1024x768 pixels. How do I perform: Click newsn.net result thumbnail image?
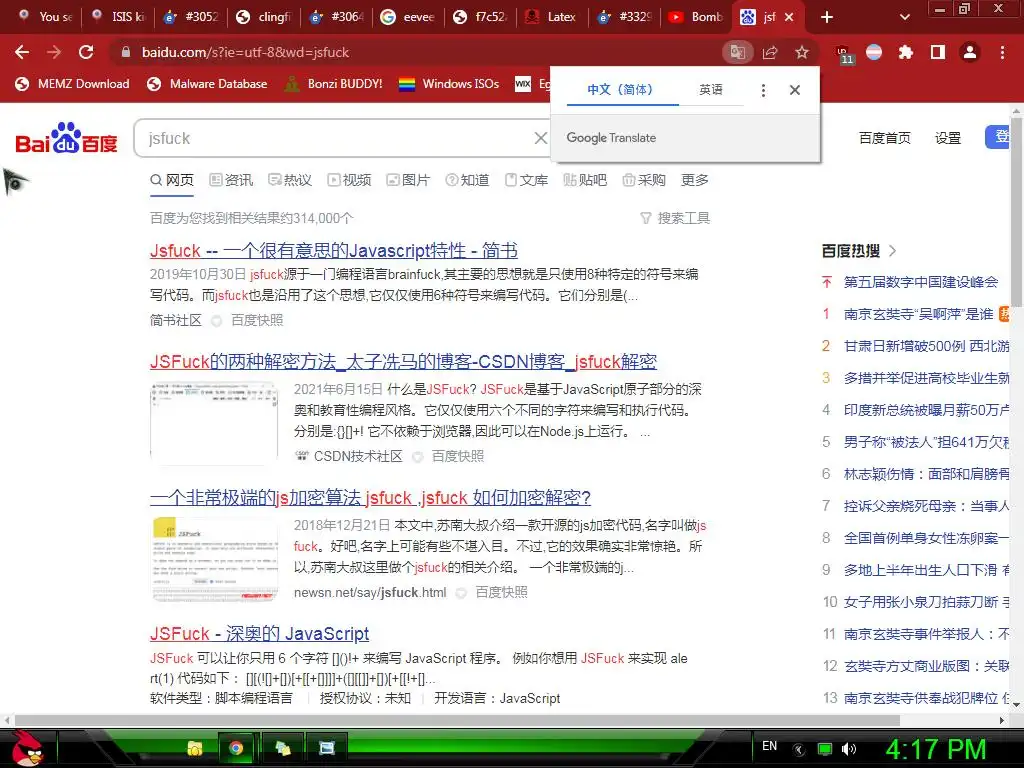pos(214,558)
